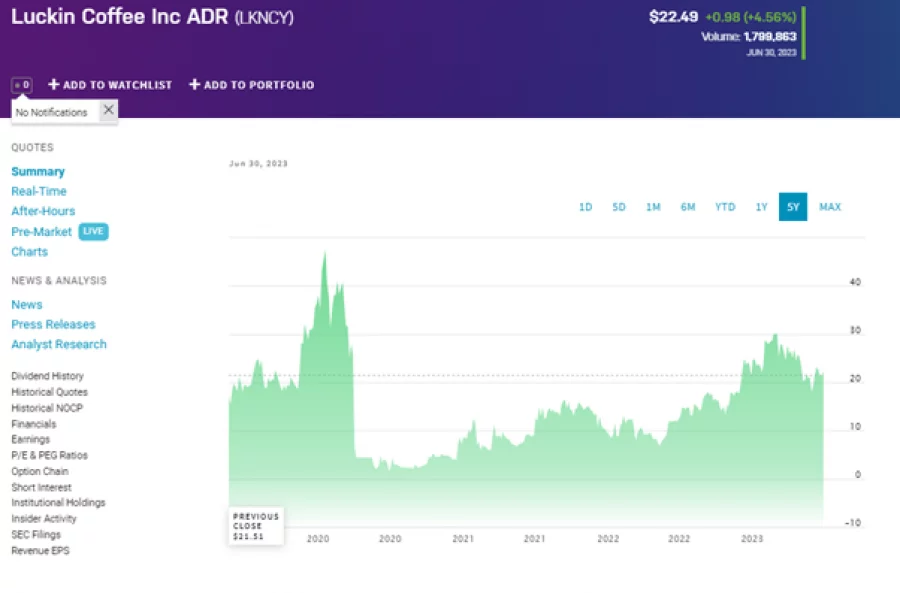The height and width of the screenshot is (593, 900).
Task: Click the -10 y-axis label
Action: 853,523
